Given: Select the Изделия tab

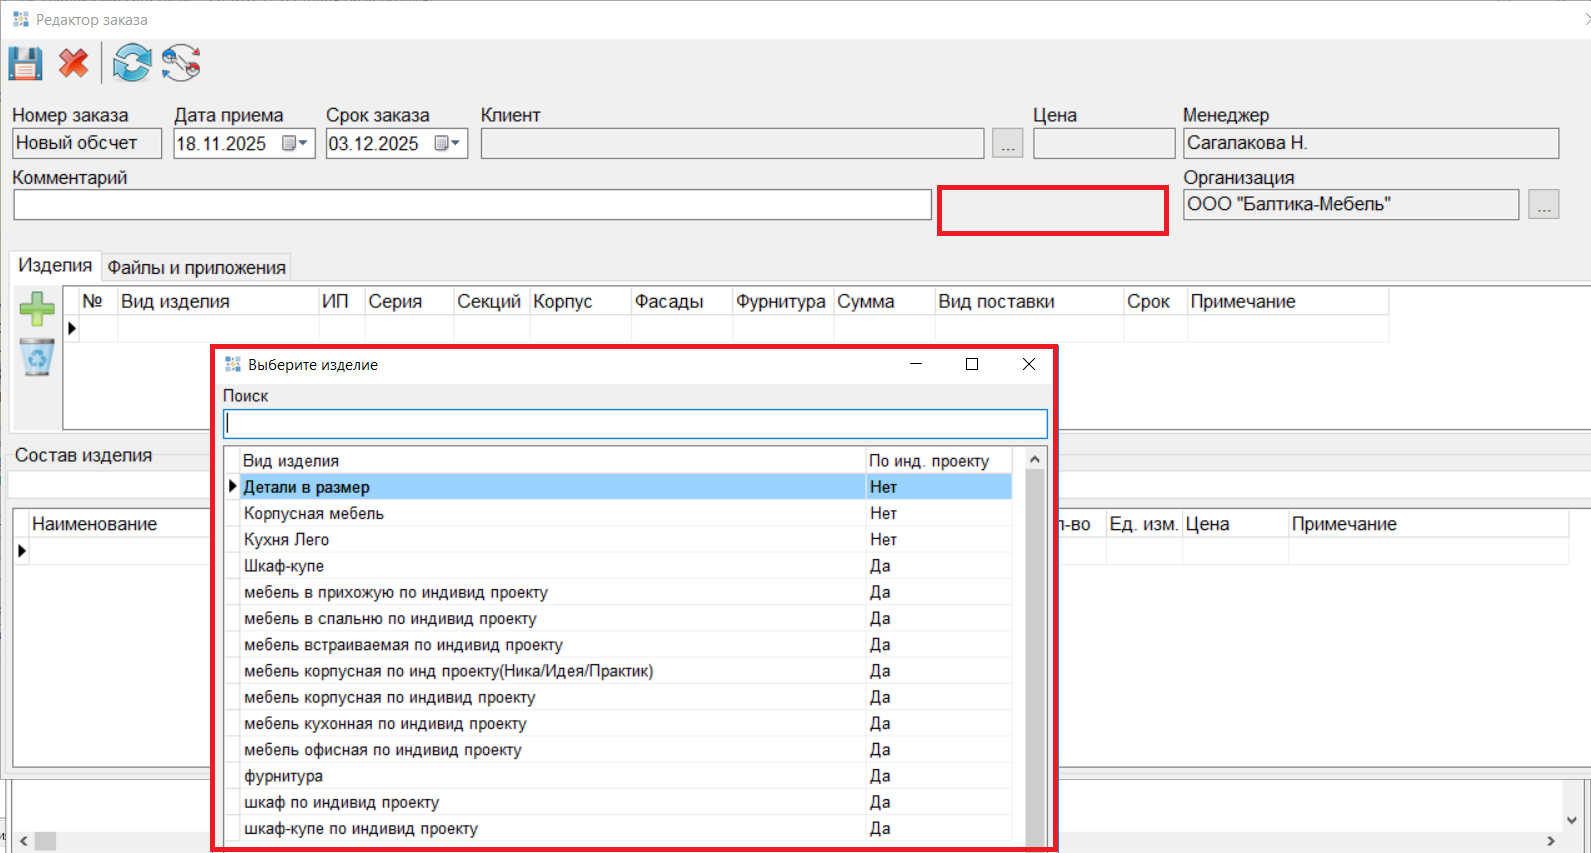Looking at the screenshot, I should point(55,266).
